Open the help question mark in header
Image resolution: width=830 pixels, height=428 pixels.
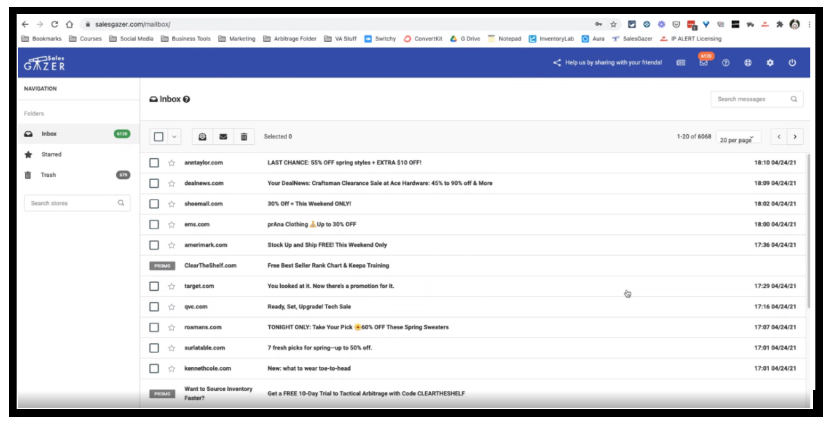pos(726,62)
